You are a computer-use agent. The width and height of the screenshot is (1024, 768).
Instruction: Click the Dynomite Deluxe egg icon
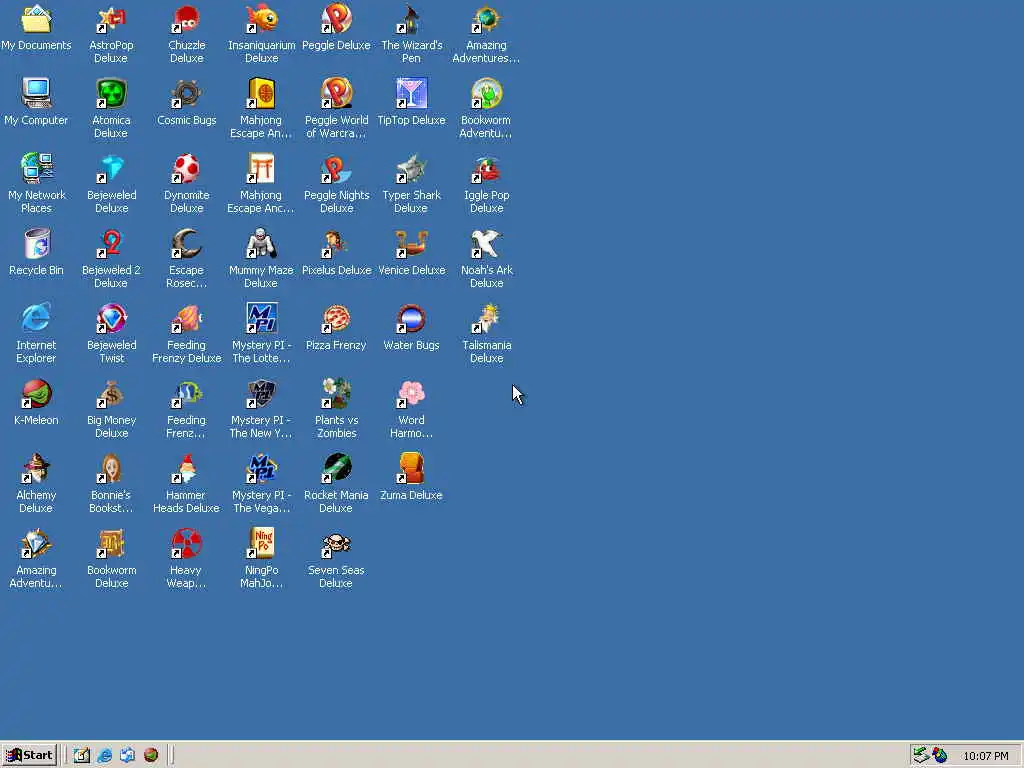click(x=186, y=168)
